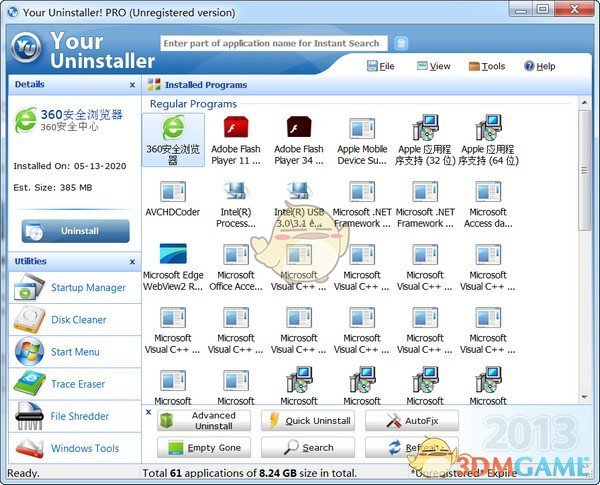Select Apple 应用程序支持 (64 位) icon
Screen dimensions: 600x485
click(x=488, y=127)
